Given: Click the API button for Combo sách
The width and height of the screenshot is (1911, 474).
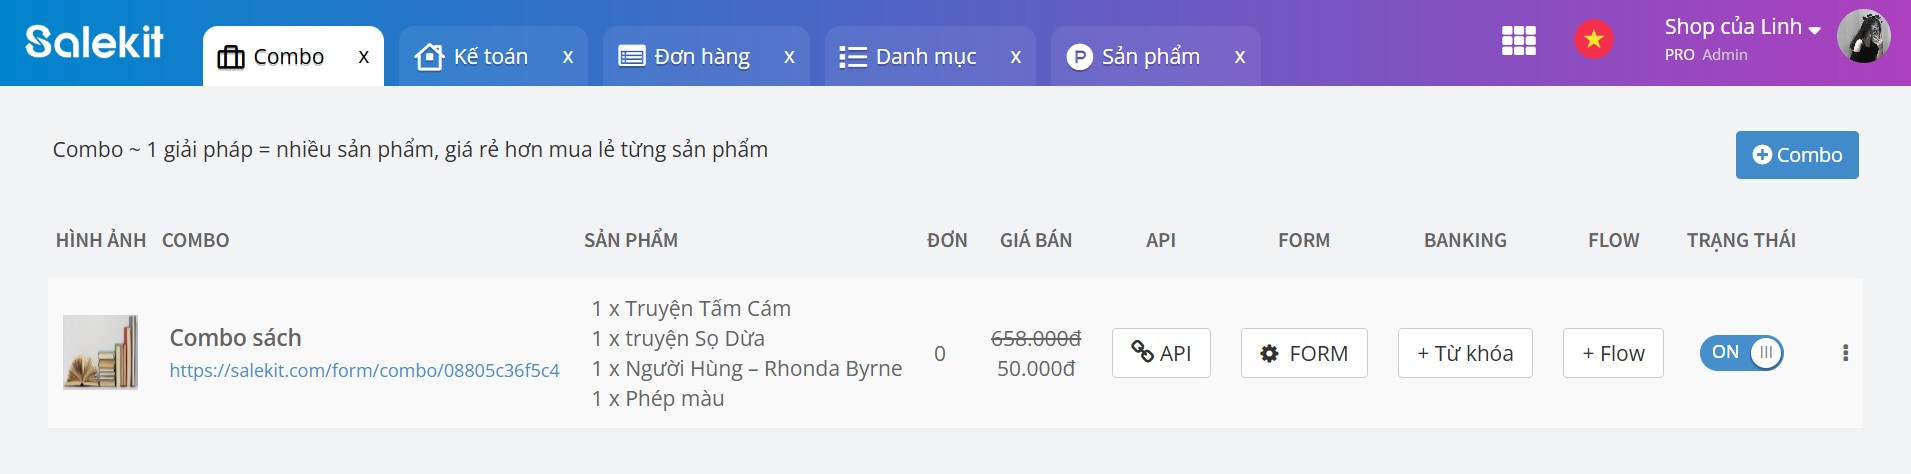Looking at the screenshot, I should tap(1160, 353).
